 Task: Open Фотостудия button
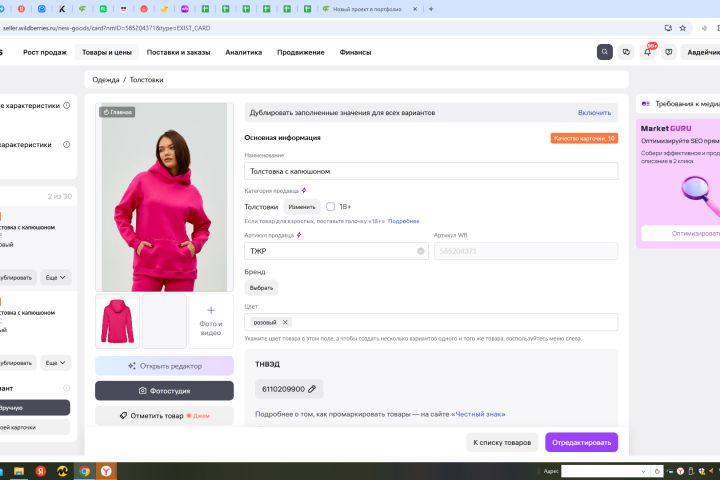pos(164,390)
